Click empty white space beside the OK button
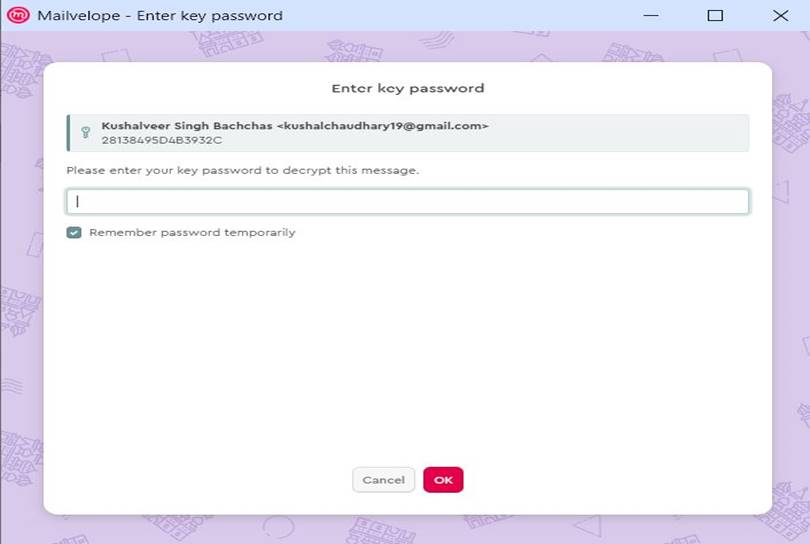Screen dimensions: 810x544 [x=594, y=480]
